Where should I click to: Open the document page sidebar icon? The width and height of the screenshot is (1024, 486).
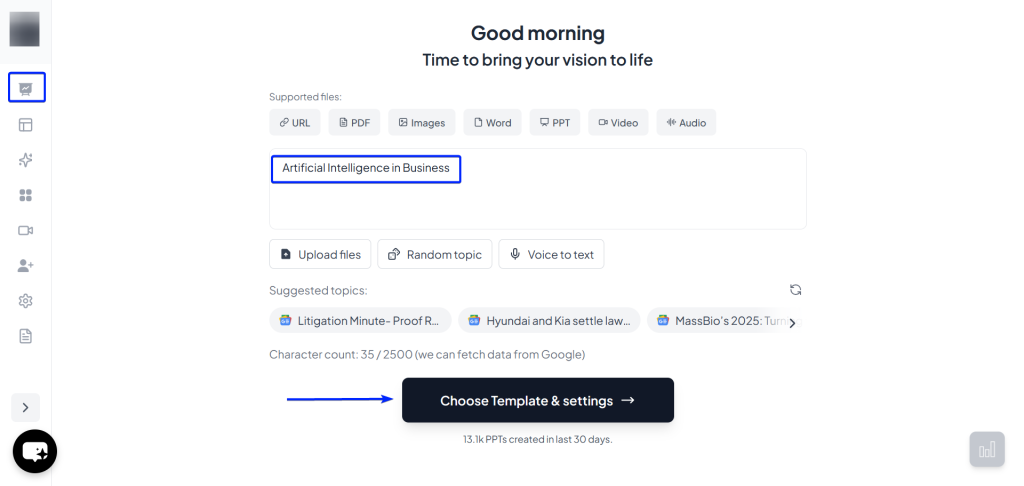[26, 336]
